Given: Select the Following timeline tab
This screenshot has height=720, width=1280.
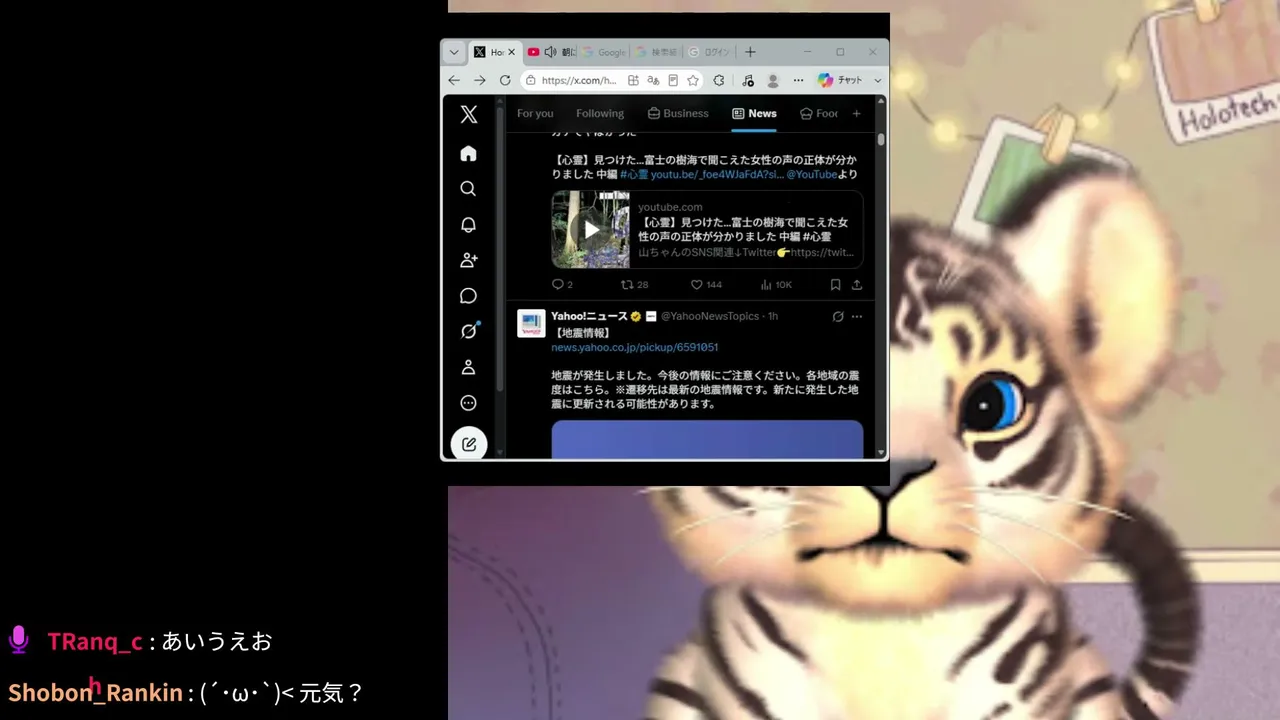Looking at the screenshot, I should 600,114.
